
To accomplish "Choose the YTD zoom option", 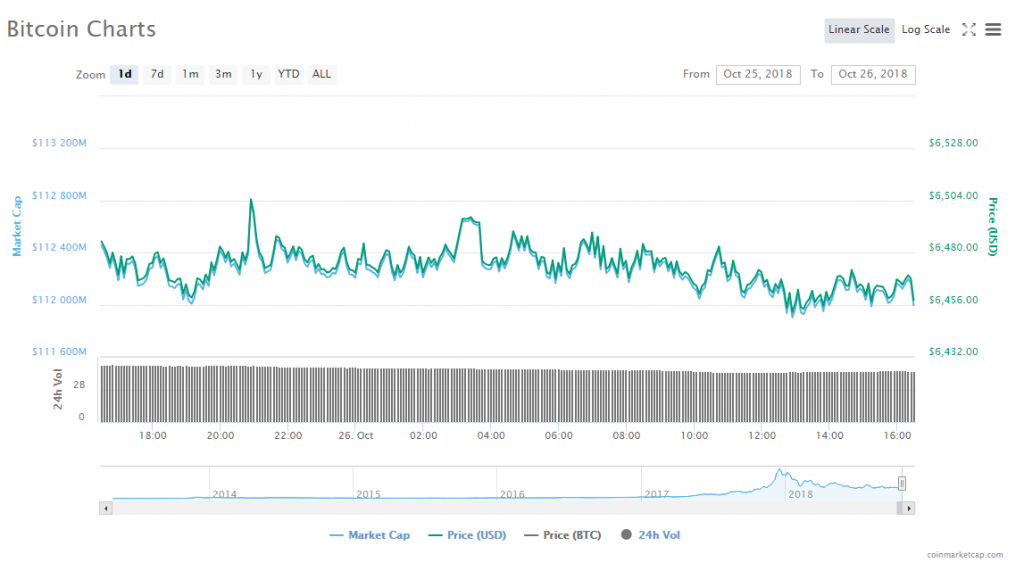I will tap(288, 74).
